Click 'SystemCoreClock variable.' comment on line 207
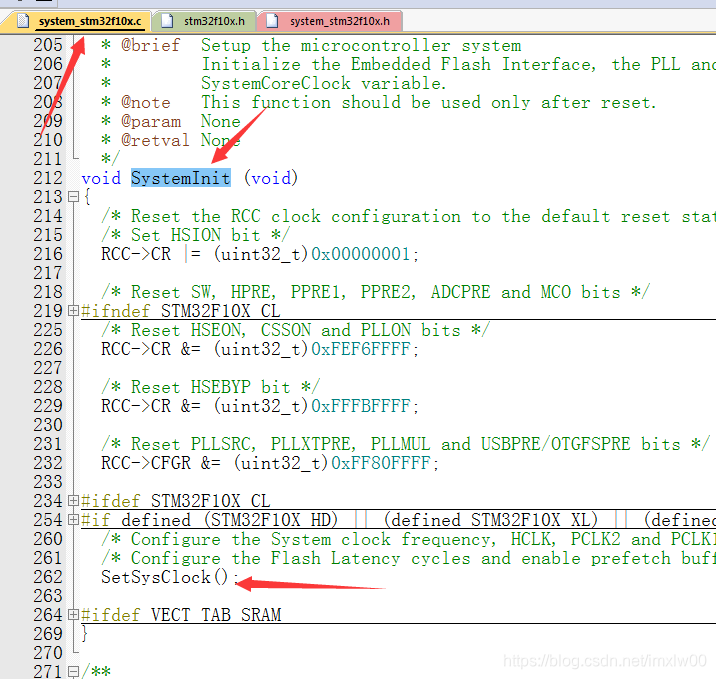 click(x=324, y=84)
